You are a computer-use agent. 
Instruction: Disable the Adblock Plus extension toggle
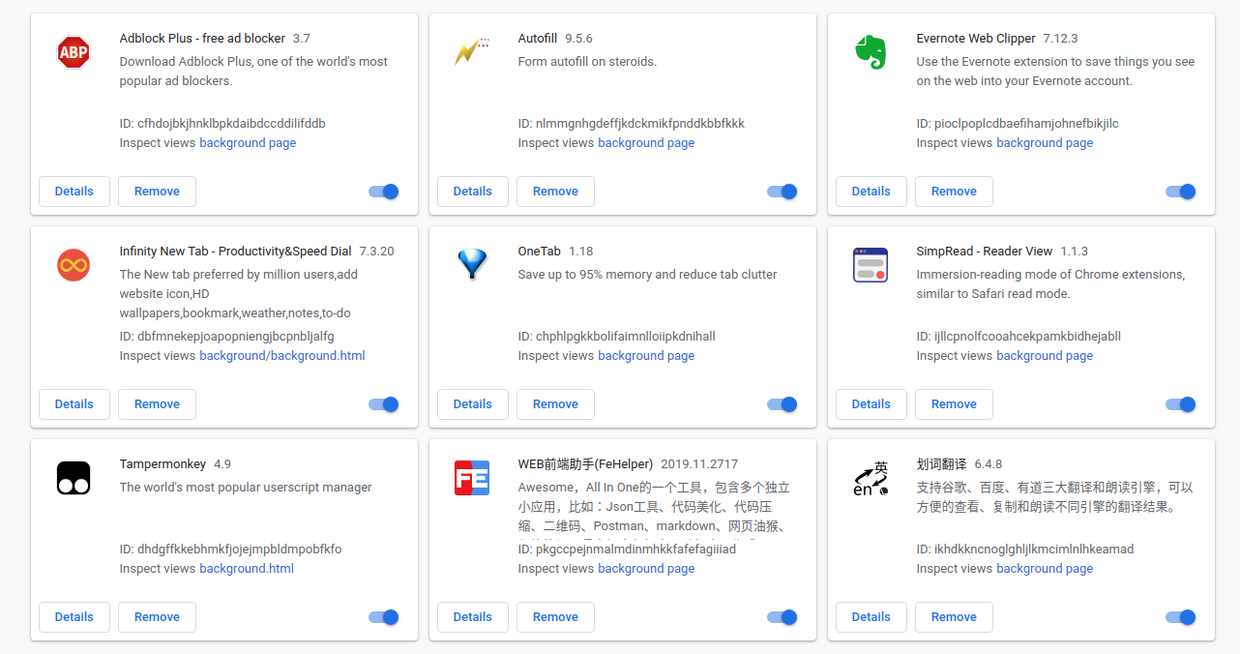pos(384,191)
